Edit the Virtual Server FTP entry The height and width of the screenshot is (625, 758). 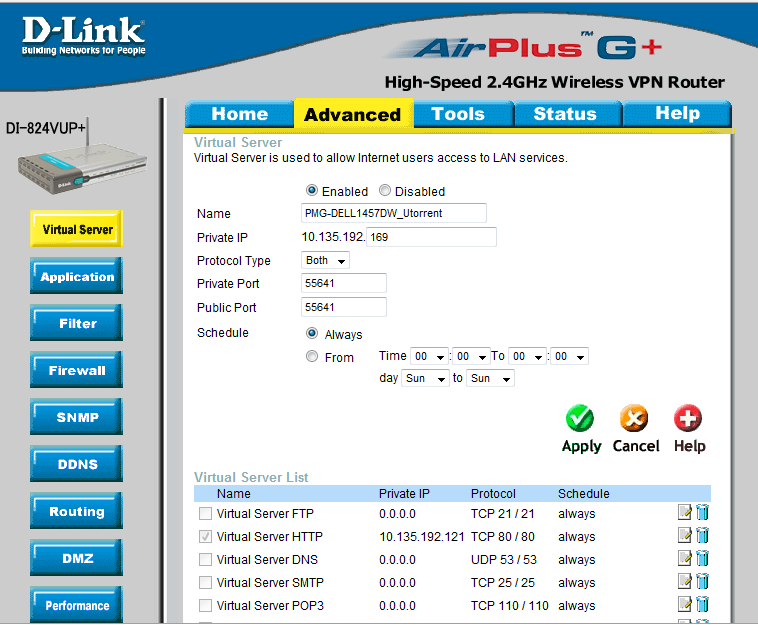click(685, 512)
